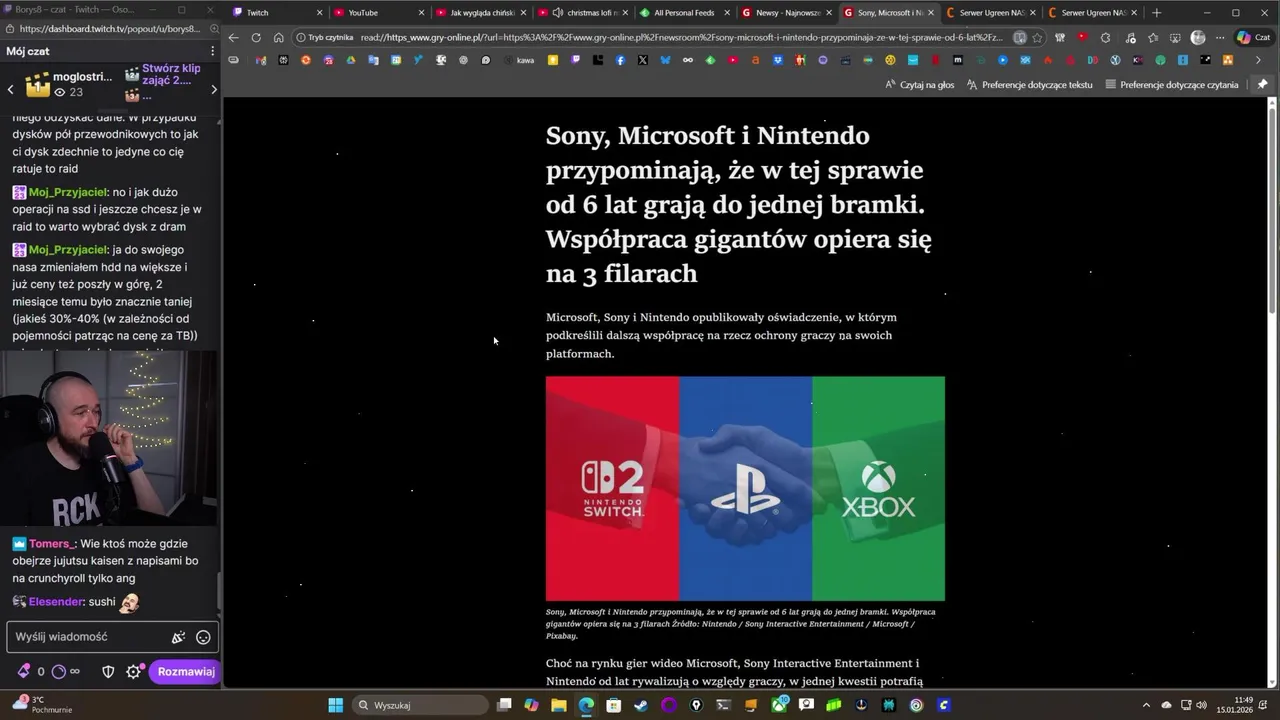Show hidden system tray icons

(1146, 705)
